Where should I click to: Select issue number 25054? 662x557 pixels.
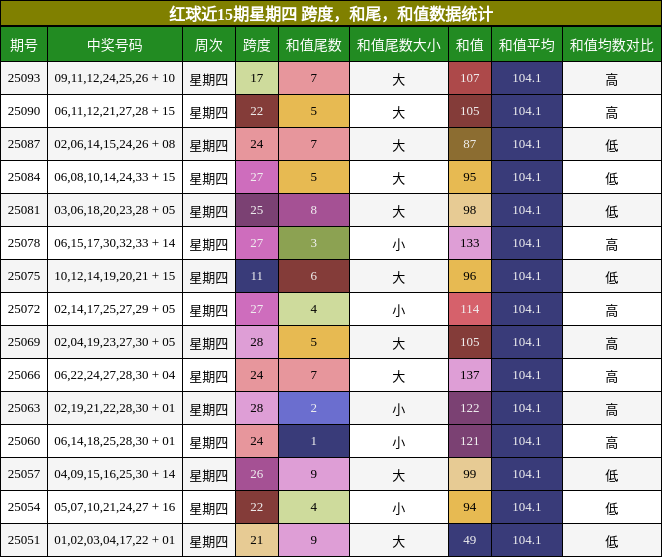24,507
